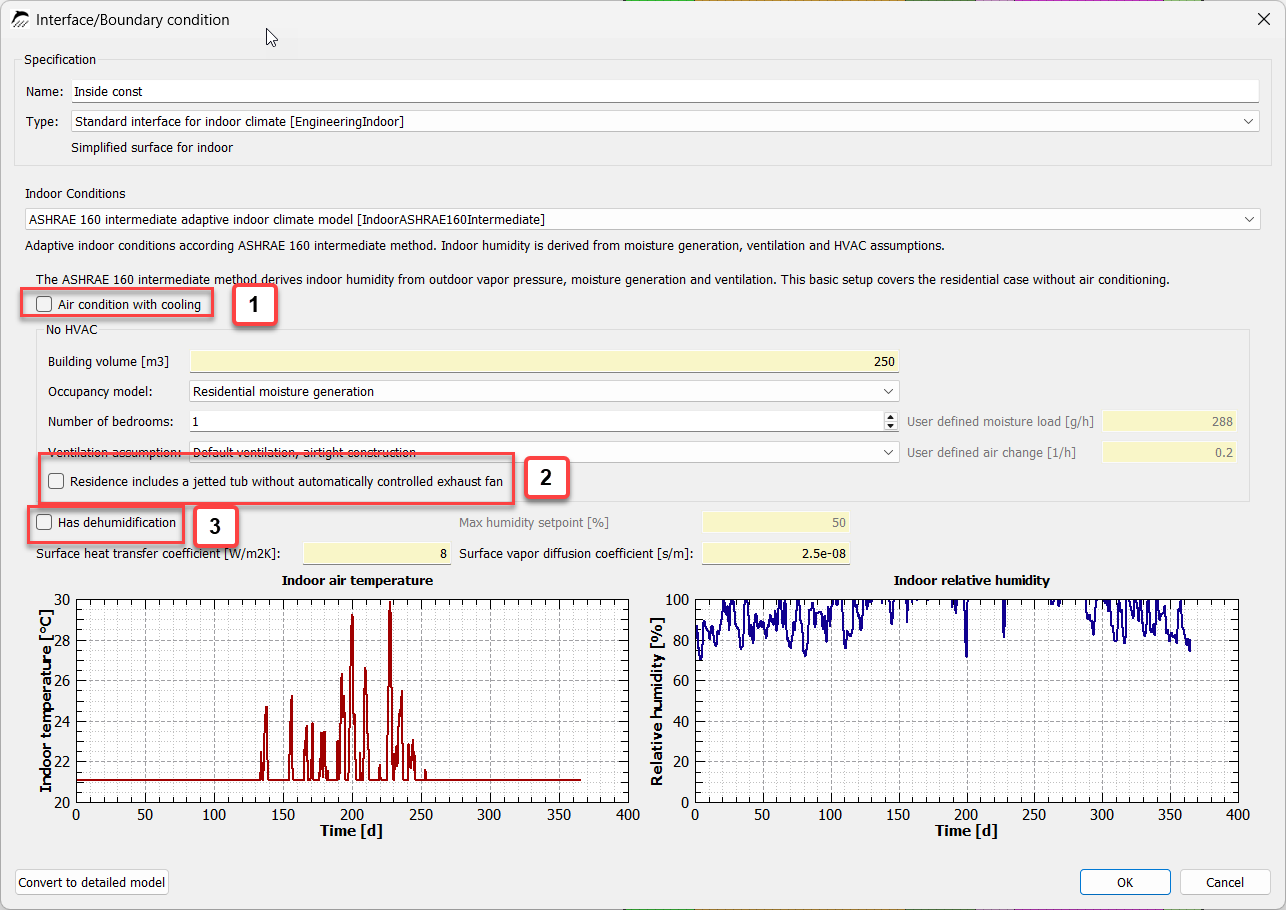Open the Occupancy model dropdown
Viewport: 1286px width, 910px height.
(x=544, y=391)
